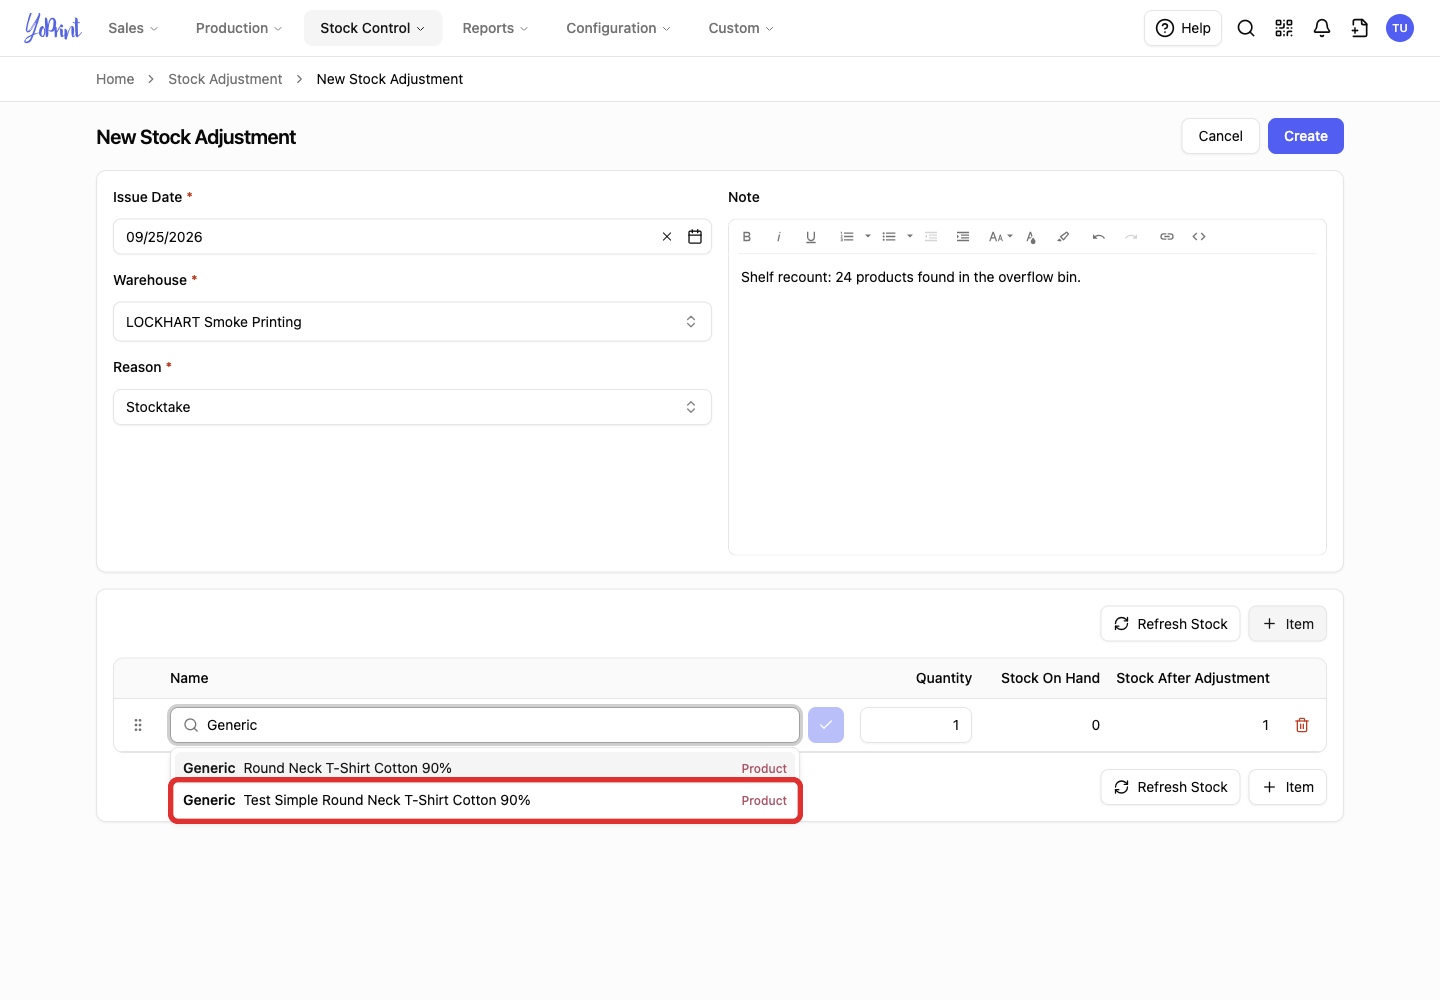The width and height of the screenshot is (1440, 1000).
Task: Go to YoPrint home via logo
Action: pos(53,28)
